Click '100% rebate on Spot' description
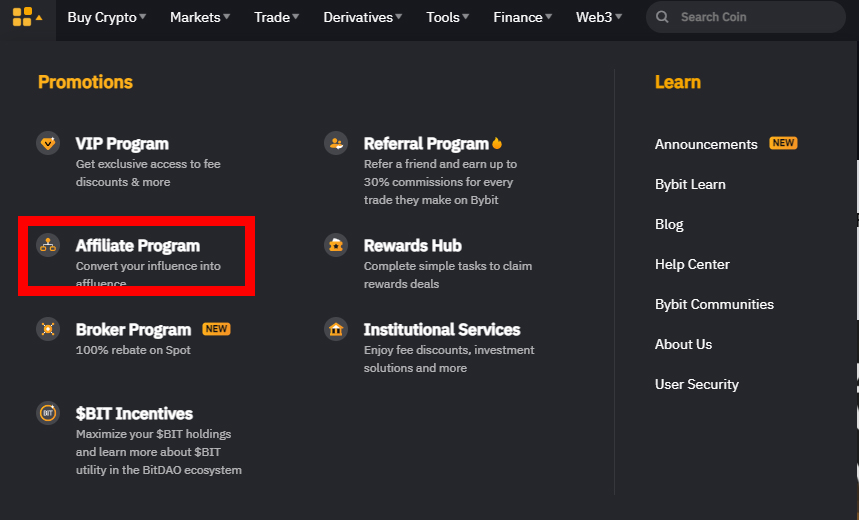859x520 pixels. [x=133, y=350]
